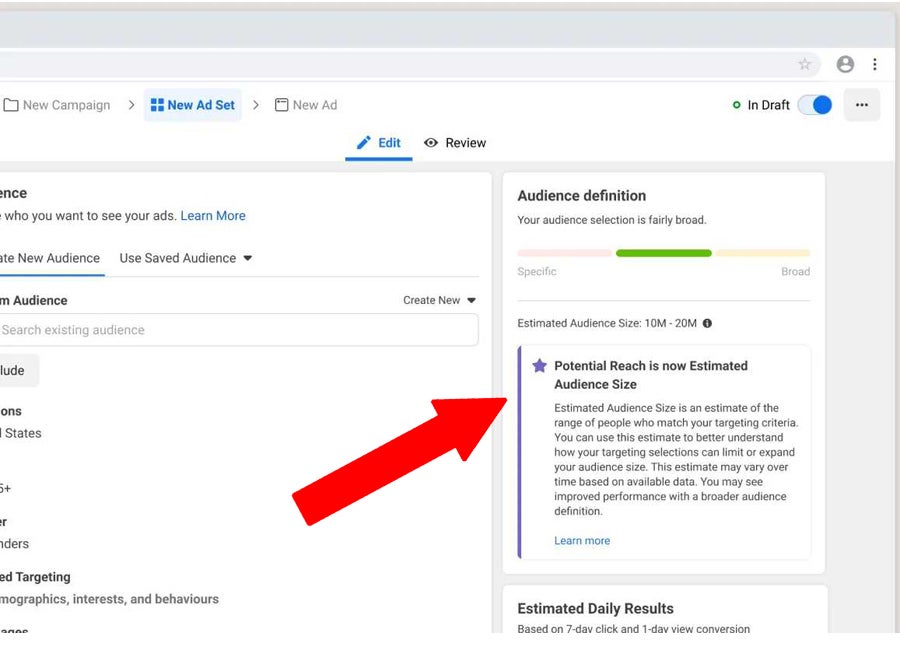
Task: Click the green audience gauge segment
Action: pos(663,253)
